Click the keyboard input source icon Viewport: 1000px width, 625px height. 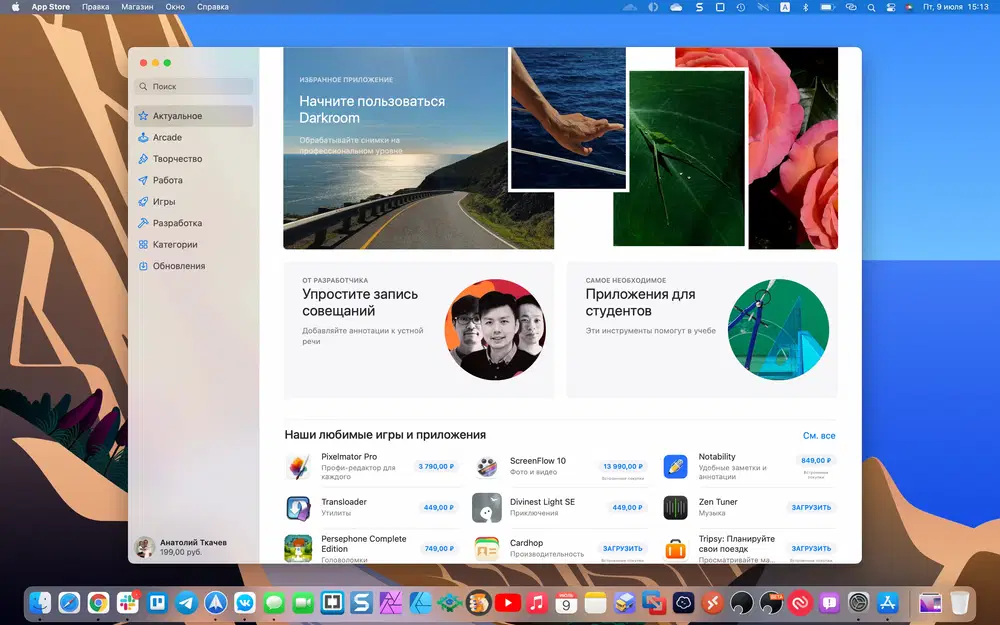[784, 7]
